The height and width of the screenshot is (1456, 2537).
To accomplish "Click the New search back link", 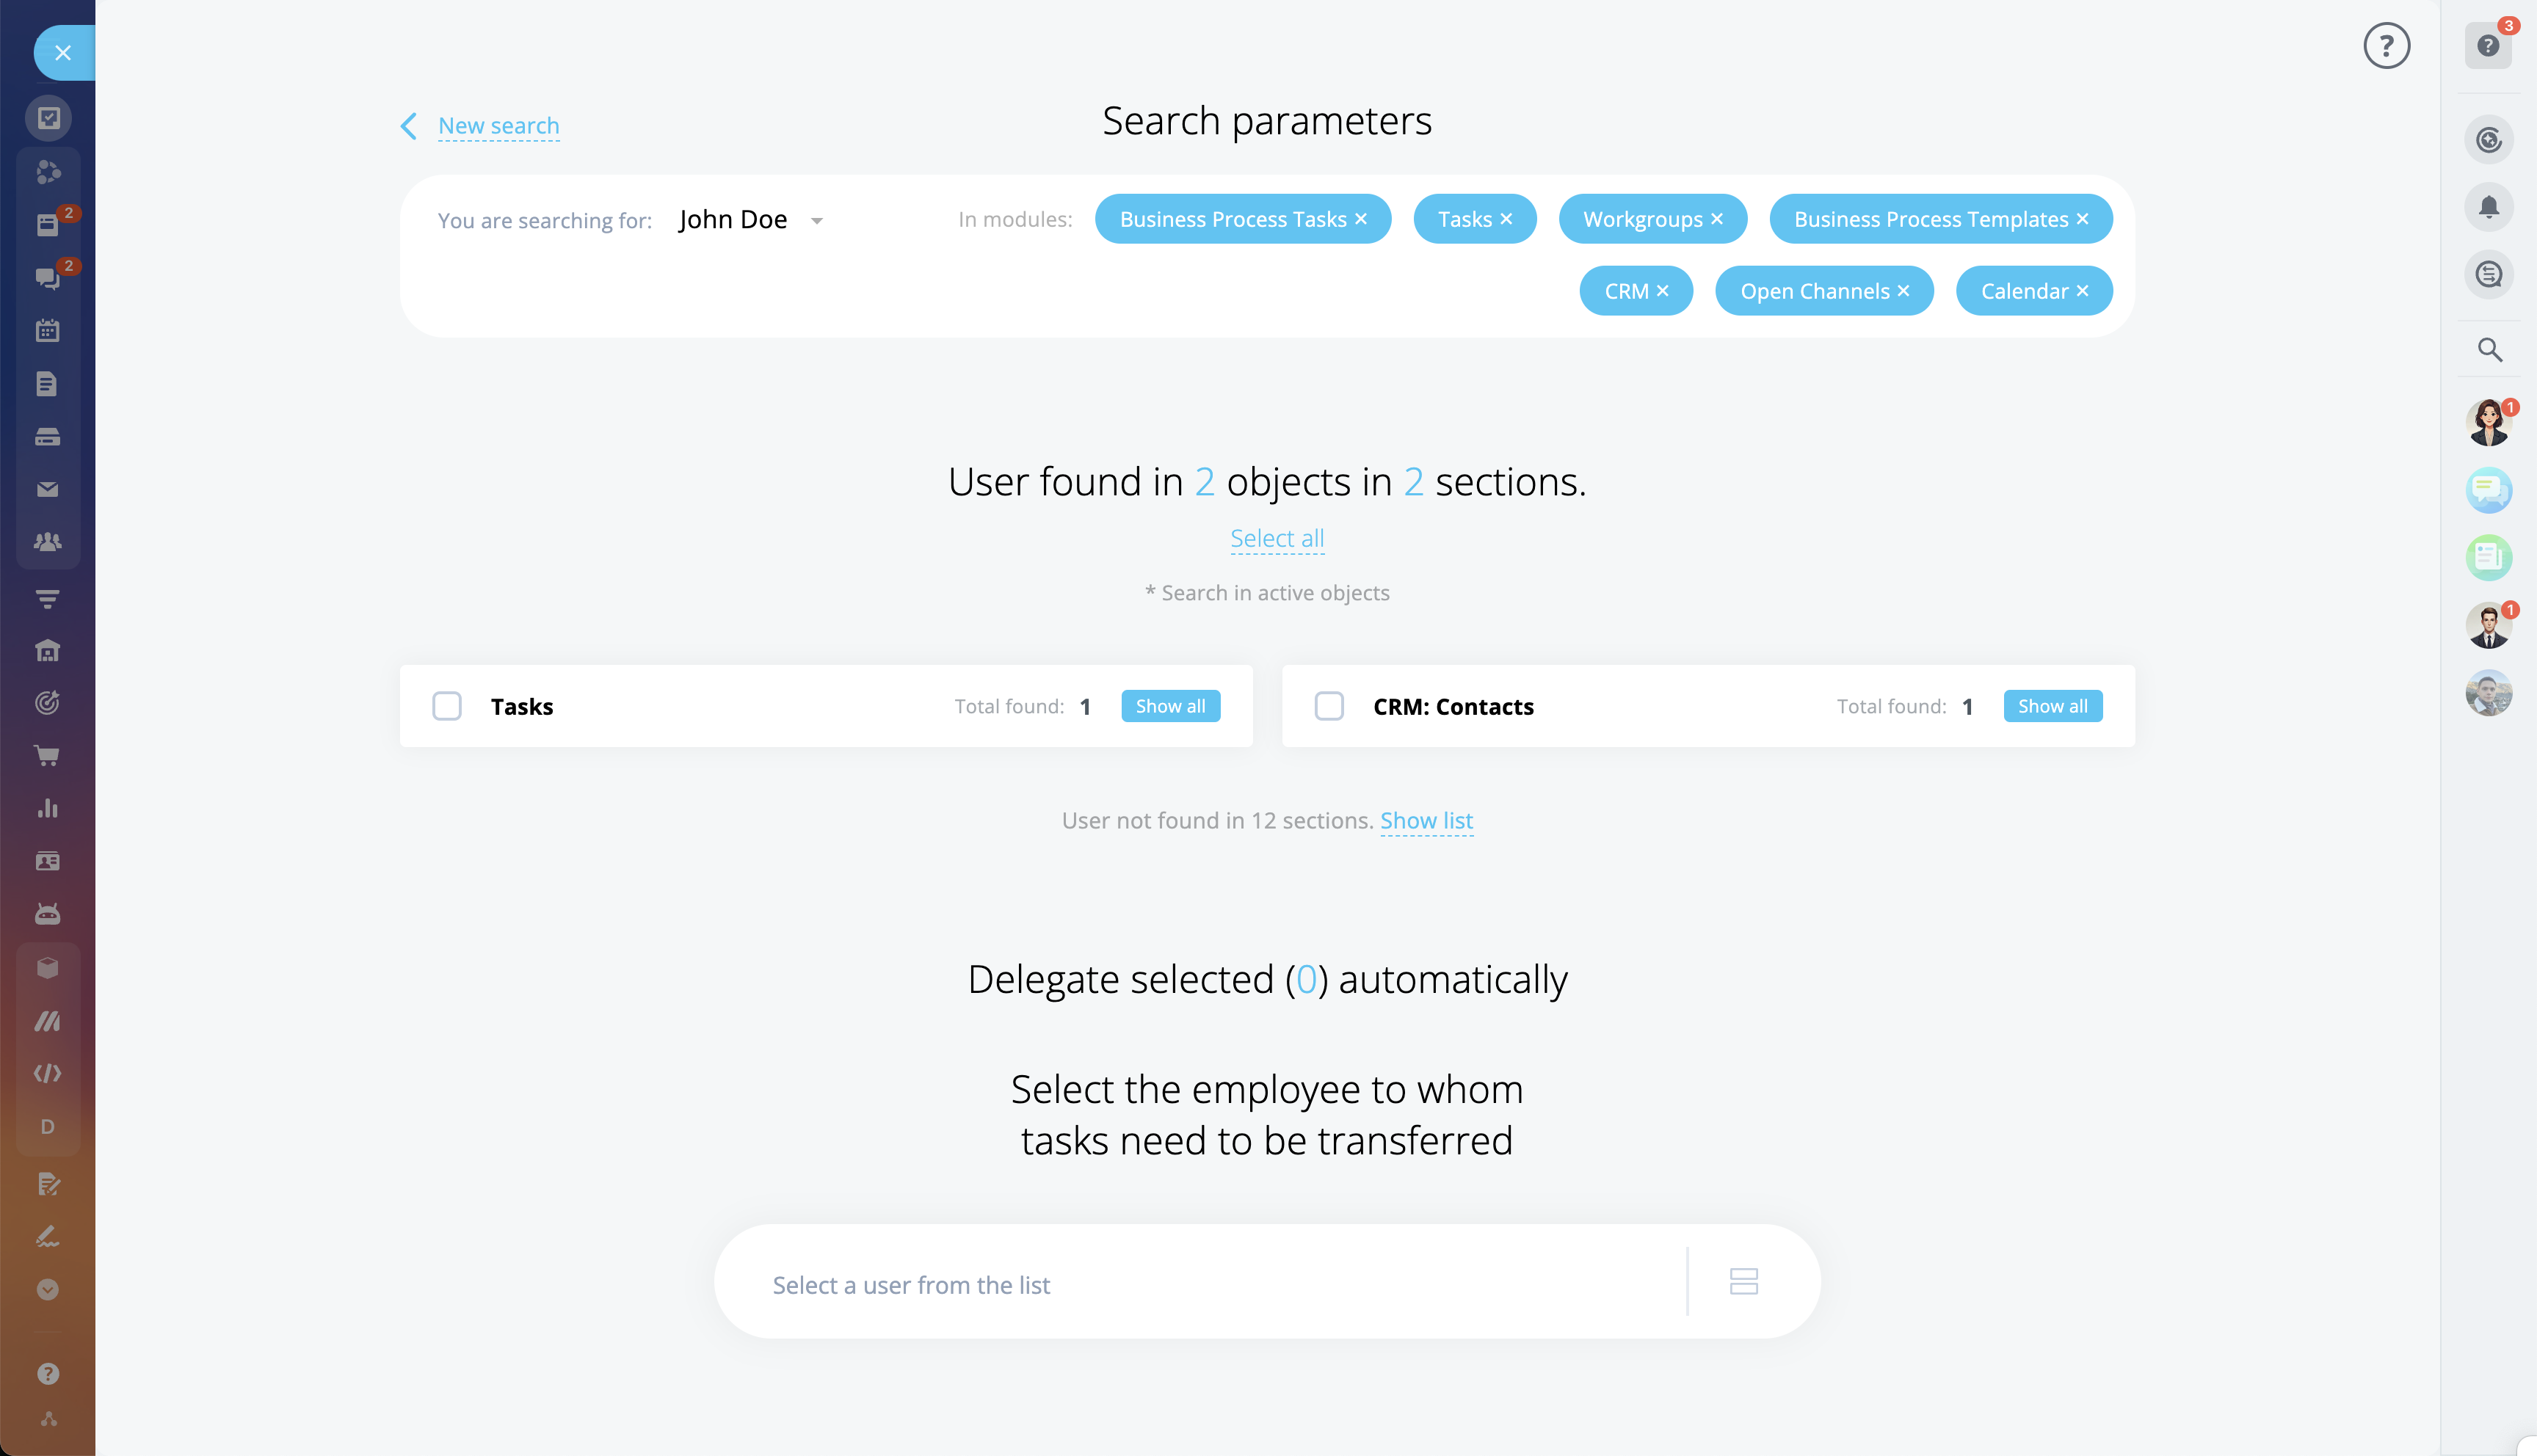I will 498,126.
